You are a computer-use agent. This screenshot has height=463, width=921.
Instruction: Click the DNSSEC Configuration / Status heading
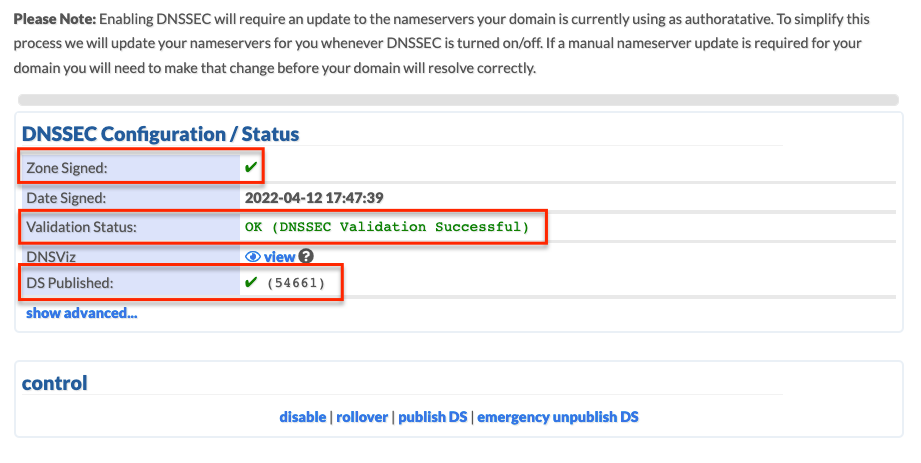[160, 134]
